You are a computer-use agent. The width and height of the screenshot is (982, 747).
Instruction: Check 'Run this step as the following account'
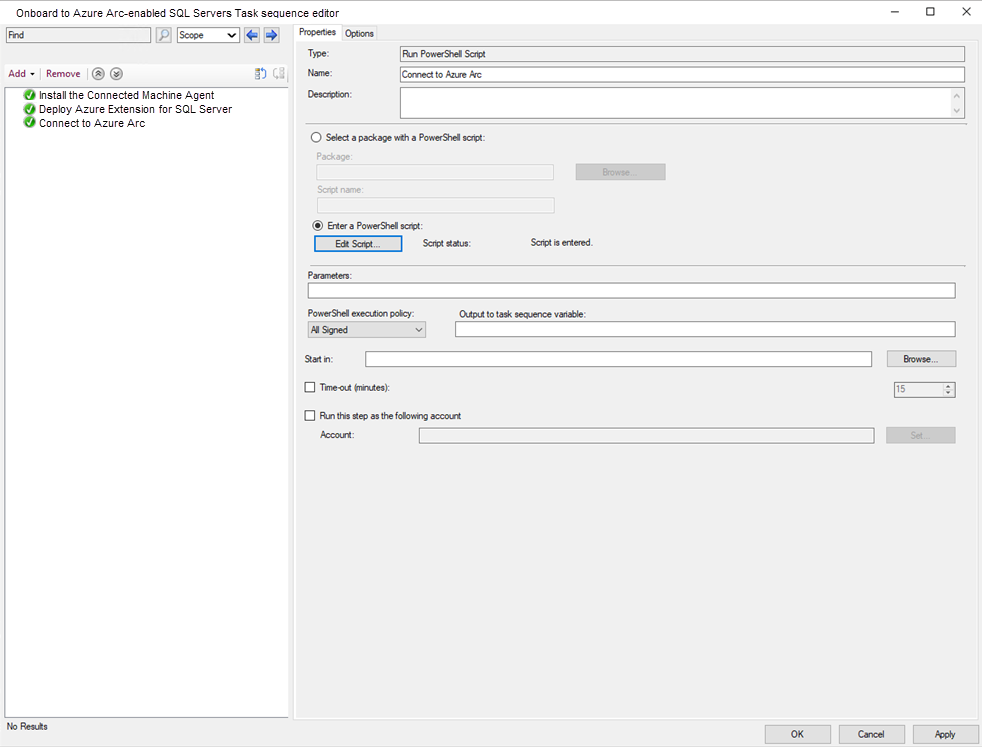(x=309, y=416)
